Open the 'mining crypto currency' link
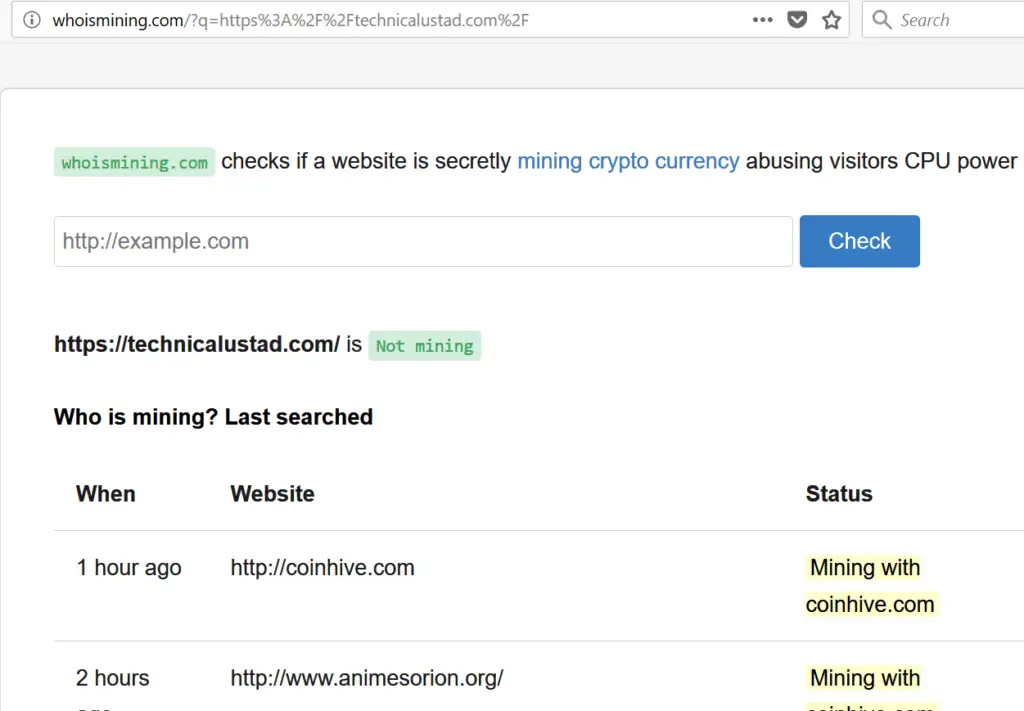 pyautogui.click(x=628, y=160)
